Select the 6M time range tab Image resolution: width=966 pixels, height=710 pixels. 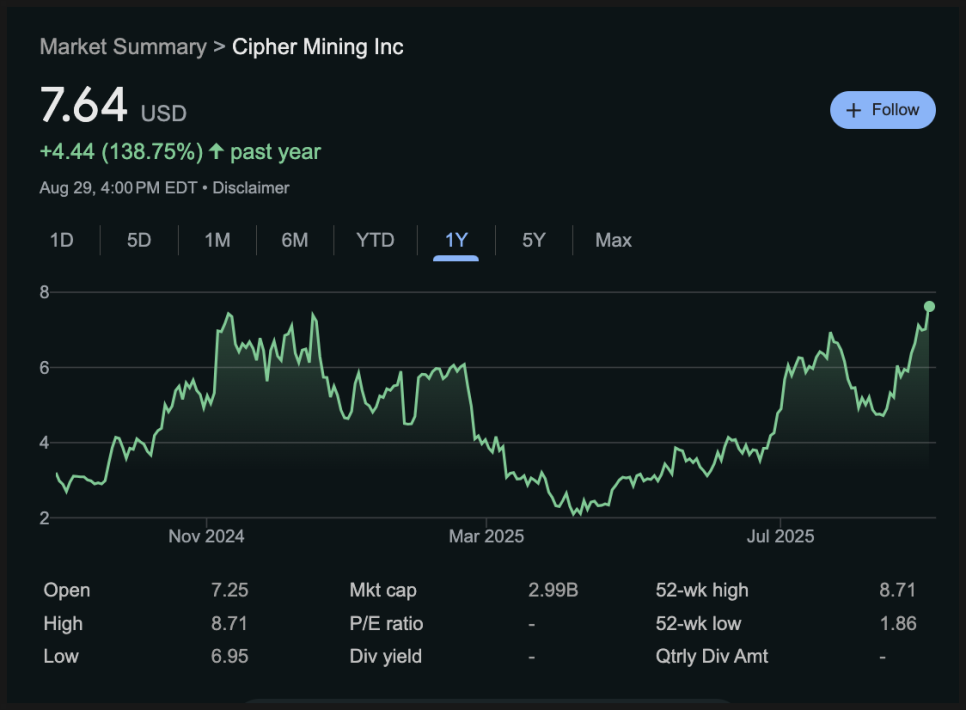[294, 240]
